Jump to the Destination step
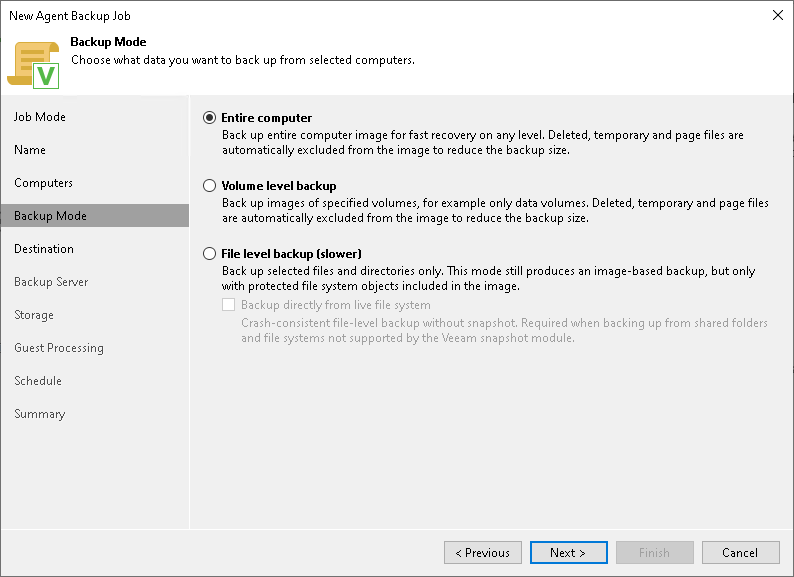 (44, 249)
